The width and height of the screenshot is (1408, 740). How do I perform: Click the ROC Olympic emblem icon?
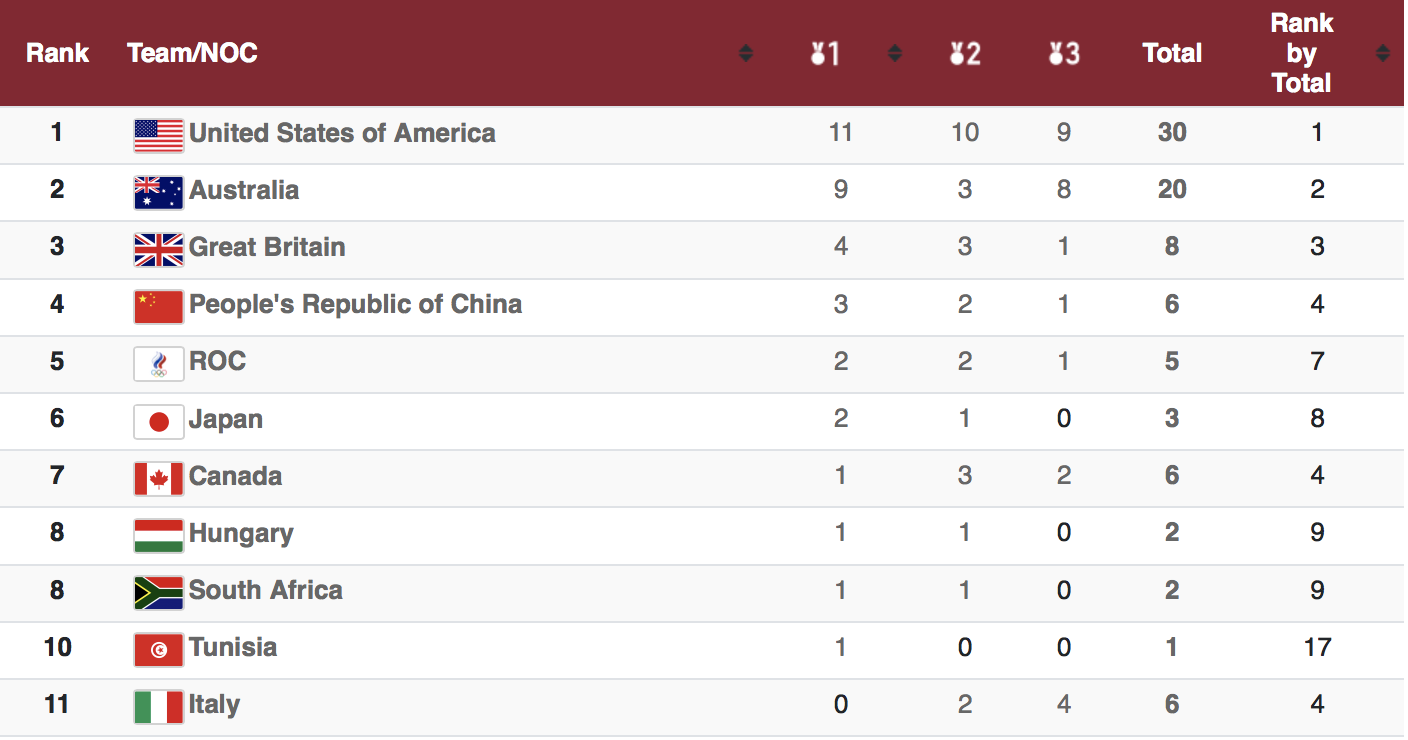click(x=159, y=363)
